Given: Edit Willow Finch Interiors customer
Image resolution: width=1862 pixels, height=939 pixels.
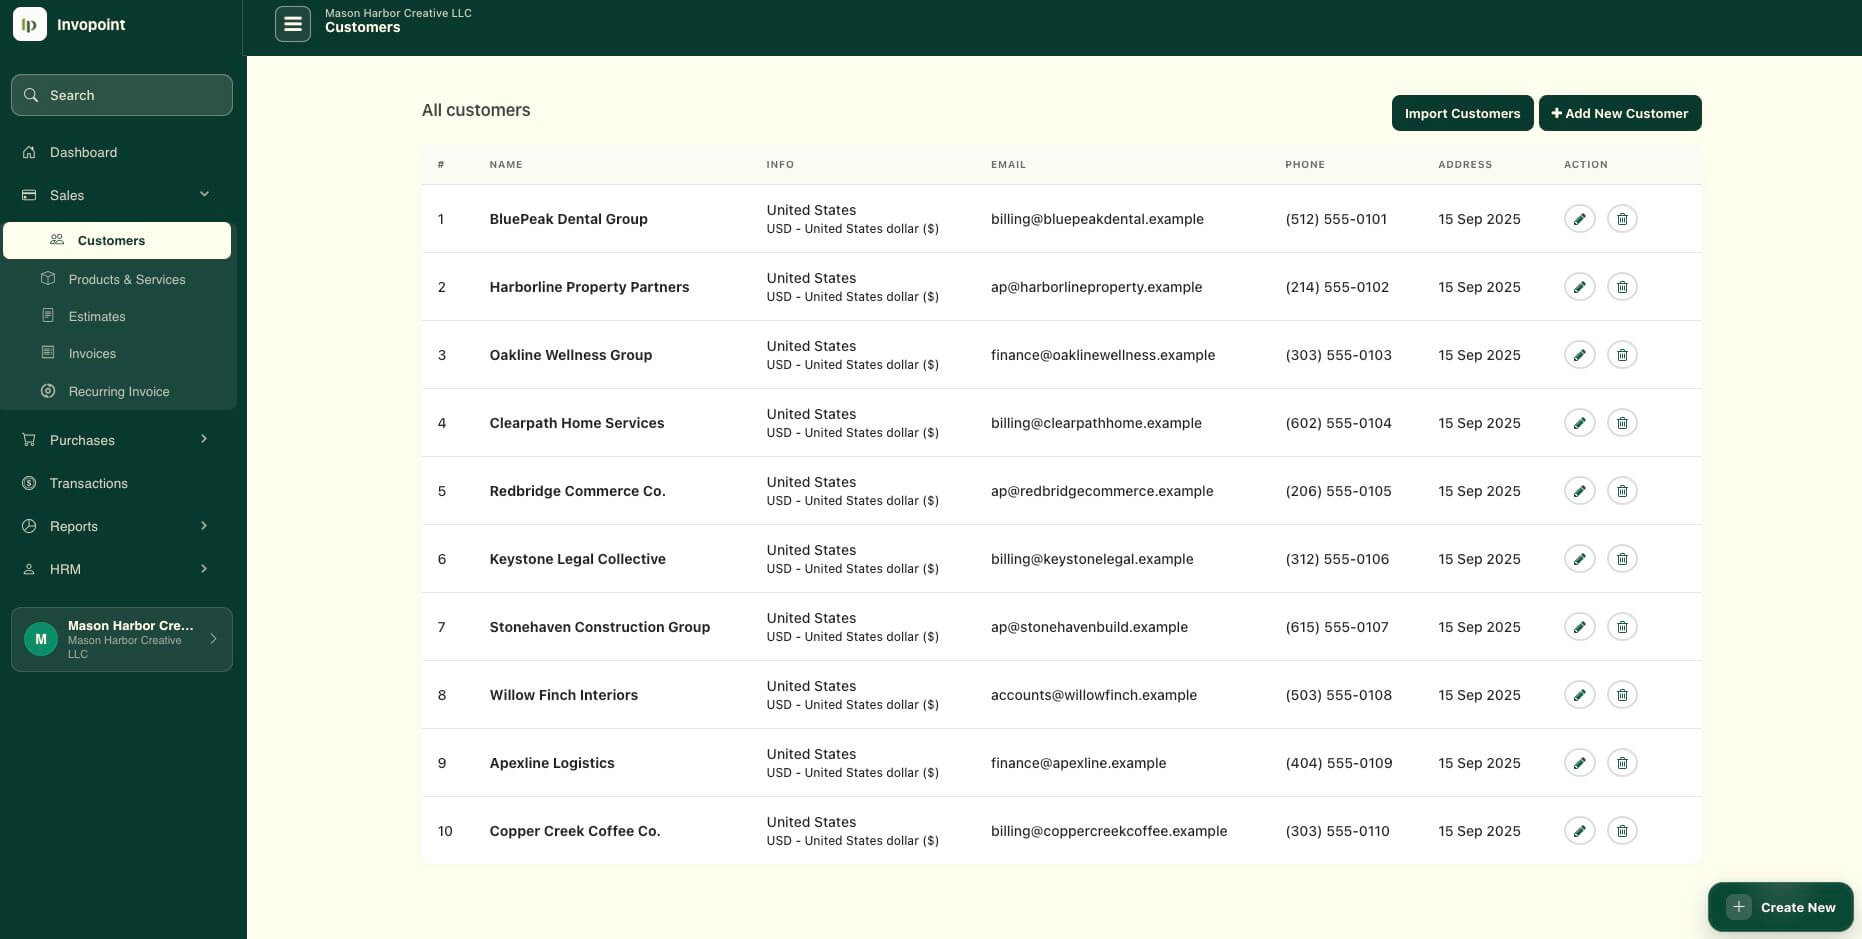Looking at the screenshot, I should tap(1579, 695).
